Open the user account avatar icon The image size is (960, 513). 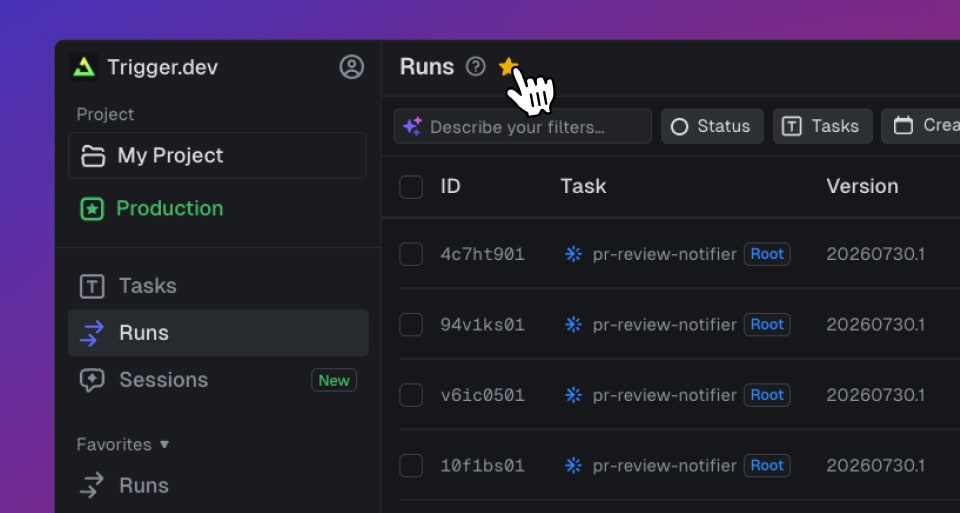351,67
